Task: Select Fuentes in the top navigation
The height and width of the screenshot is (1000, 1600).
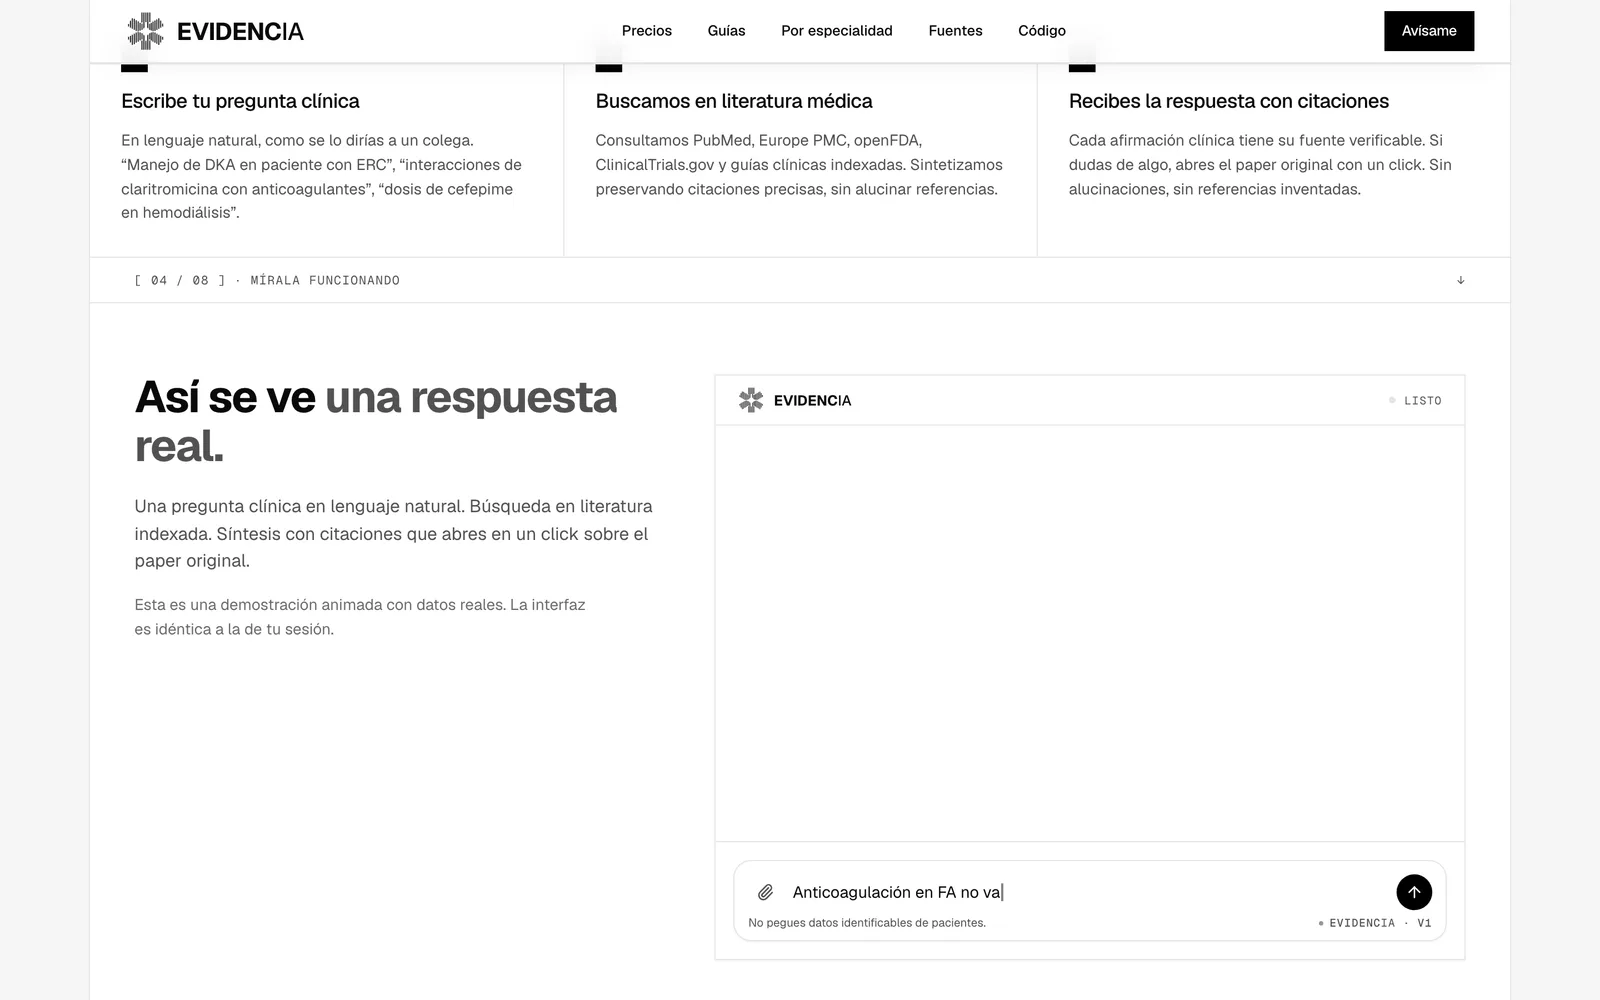Action: pos(955,31)
